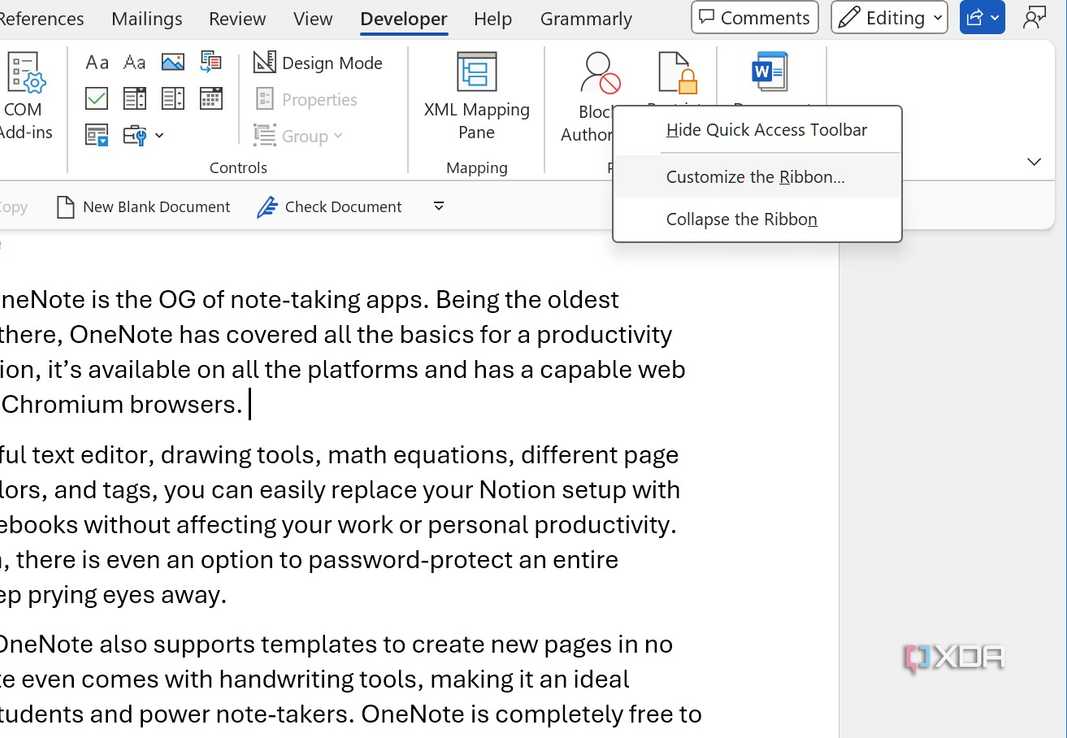
Task: Click the text 'password-protect an entire'
Action: [463, 560]
